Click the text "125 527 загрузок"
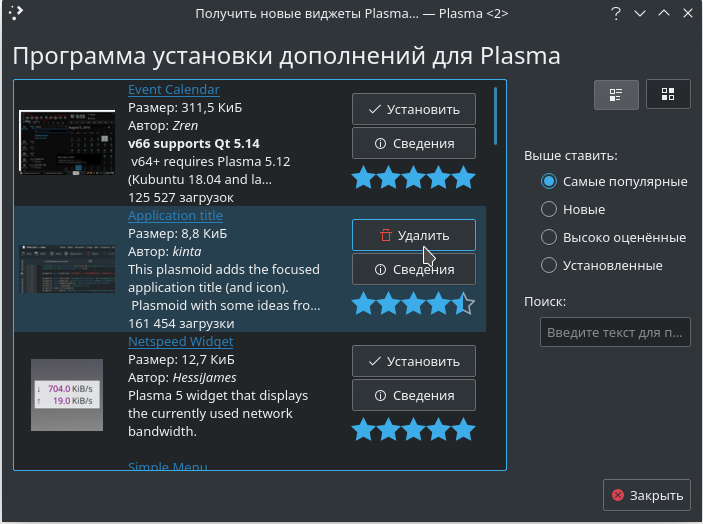 [x=181, y=198]
